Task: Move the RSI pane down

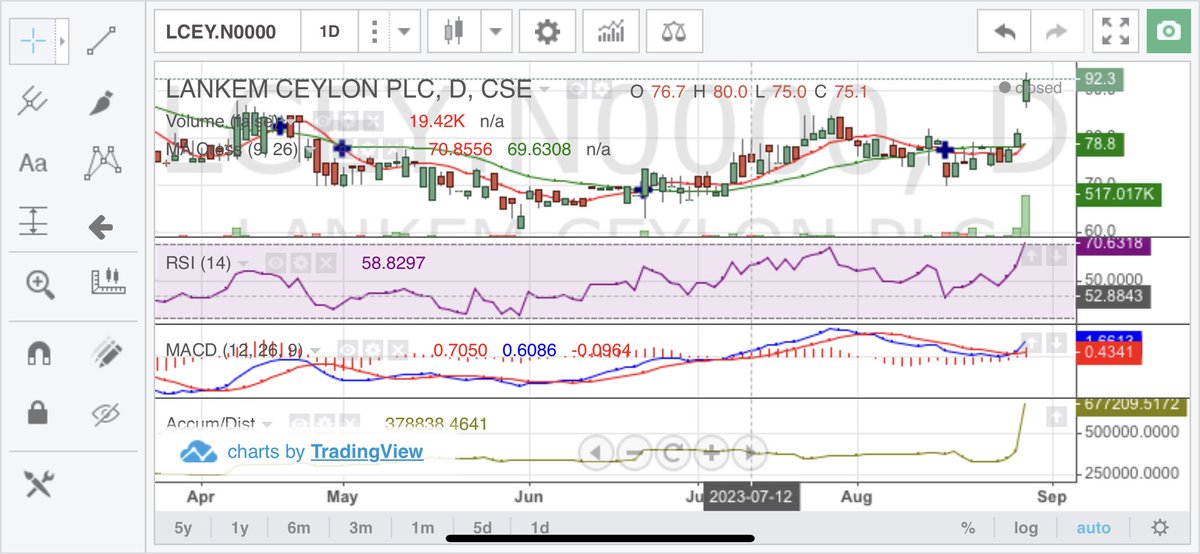Action: pyautogui.click(x=1058, y=257)
